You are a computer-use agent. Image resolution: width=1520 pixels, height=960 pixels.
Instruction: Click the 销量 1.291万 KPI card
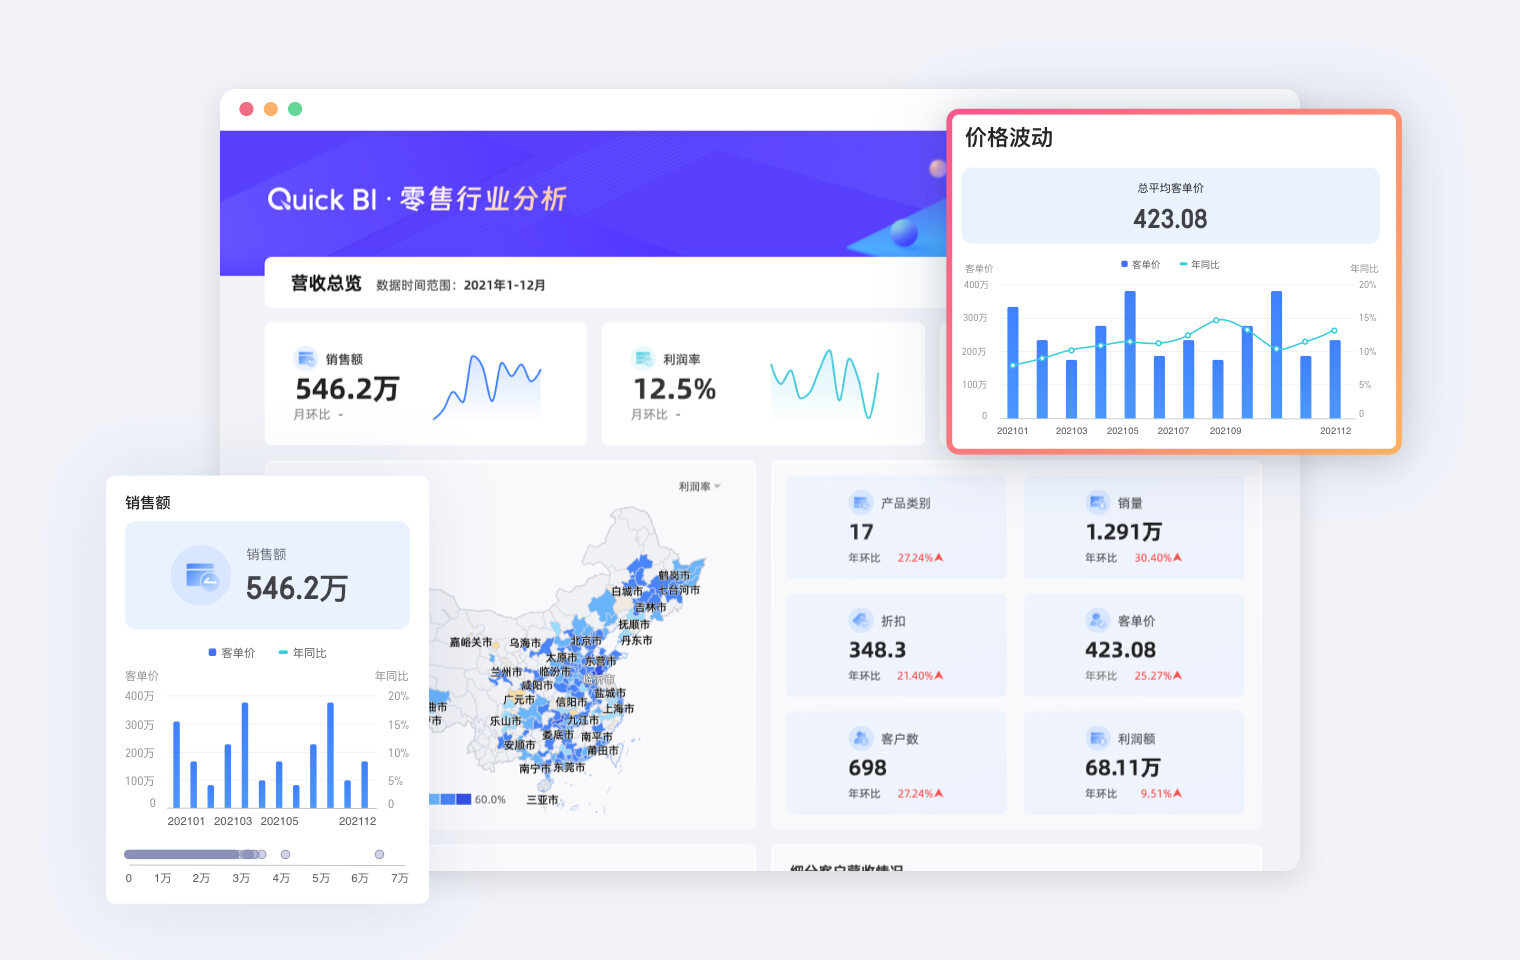coord(1133,527)
